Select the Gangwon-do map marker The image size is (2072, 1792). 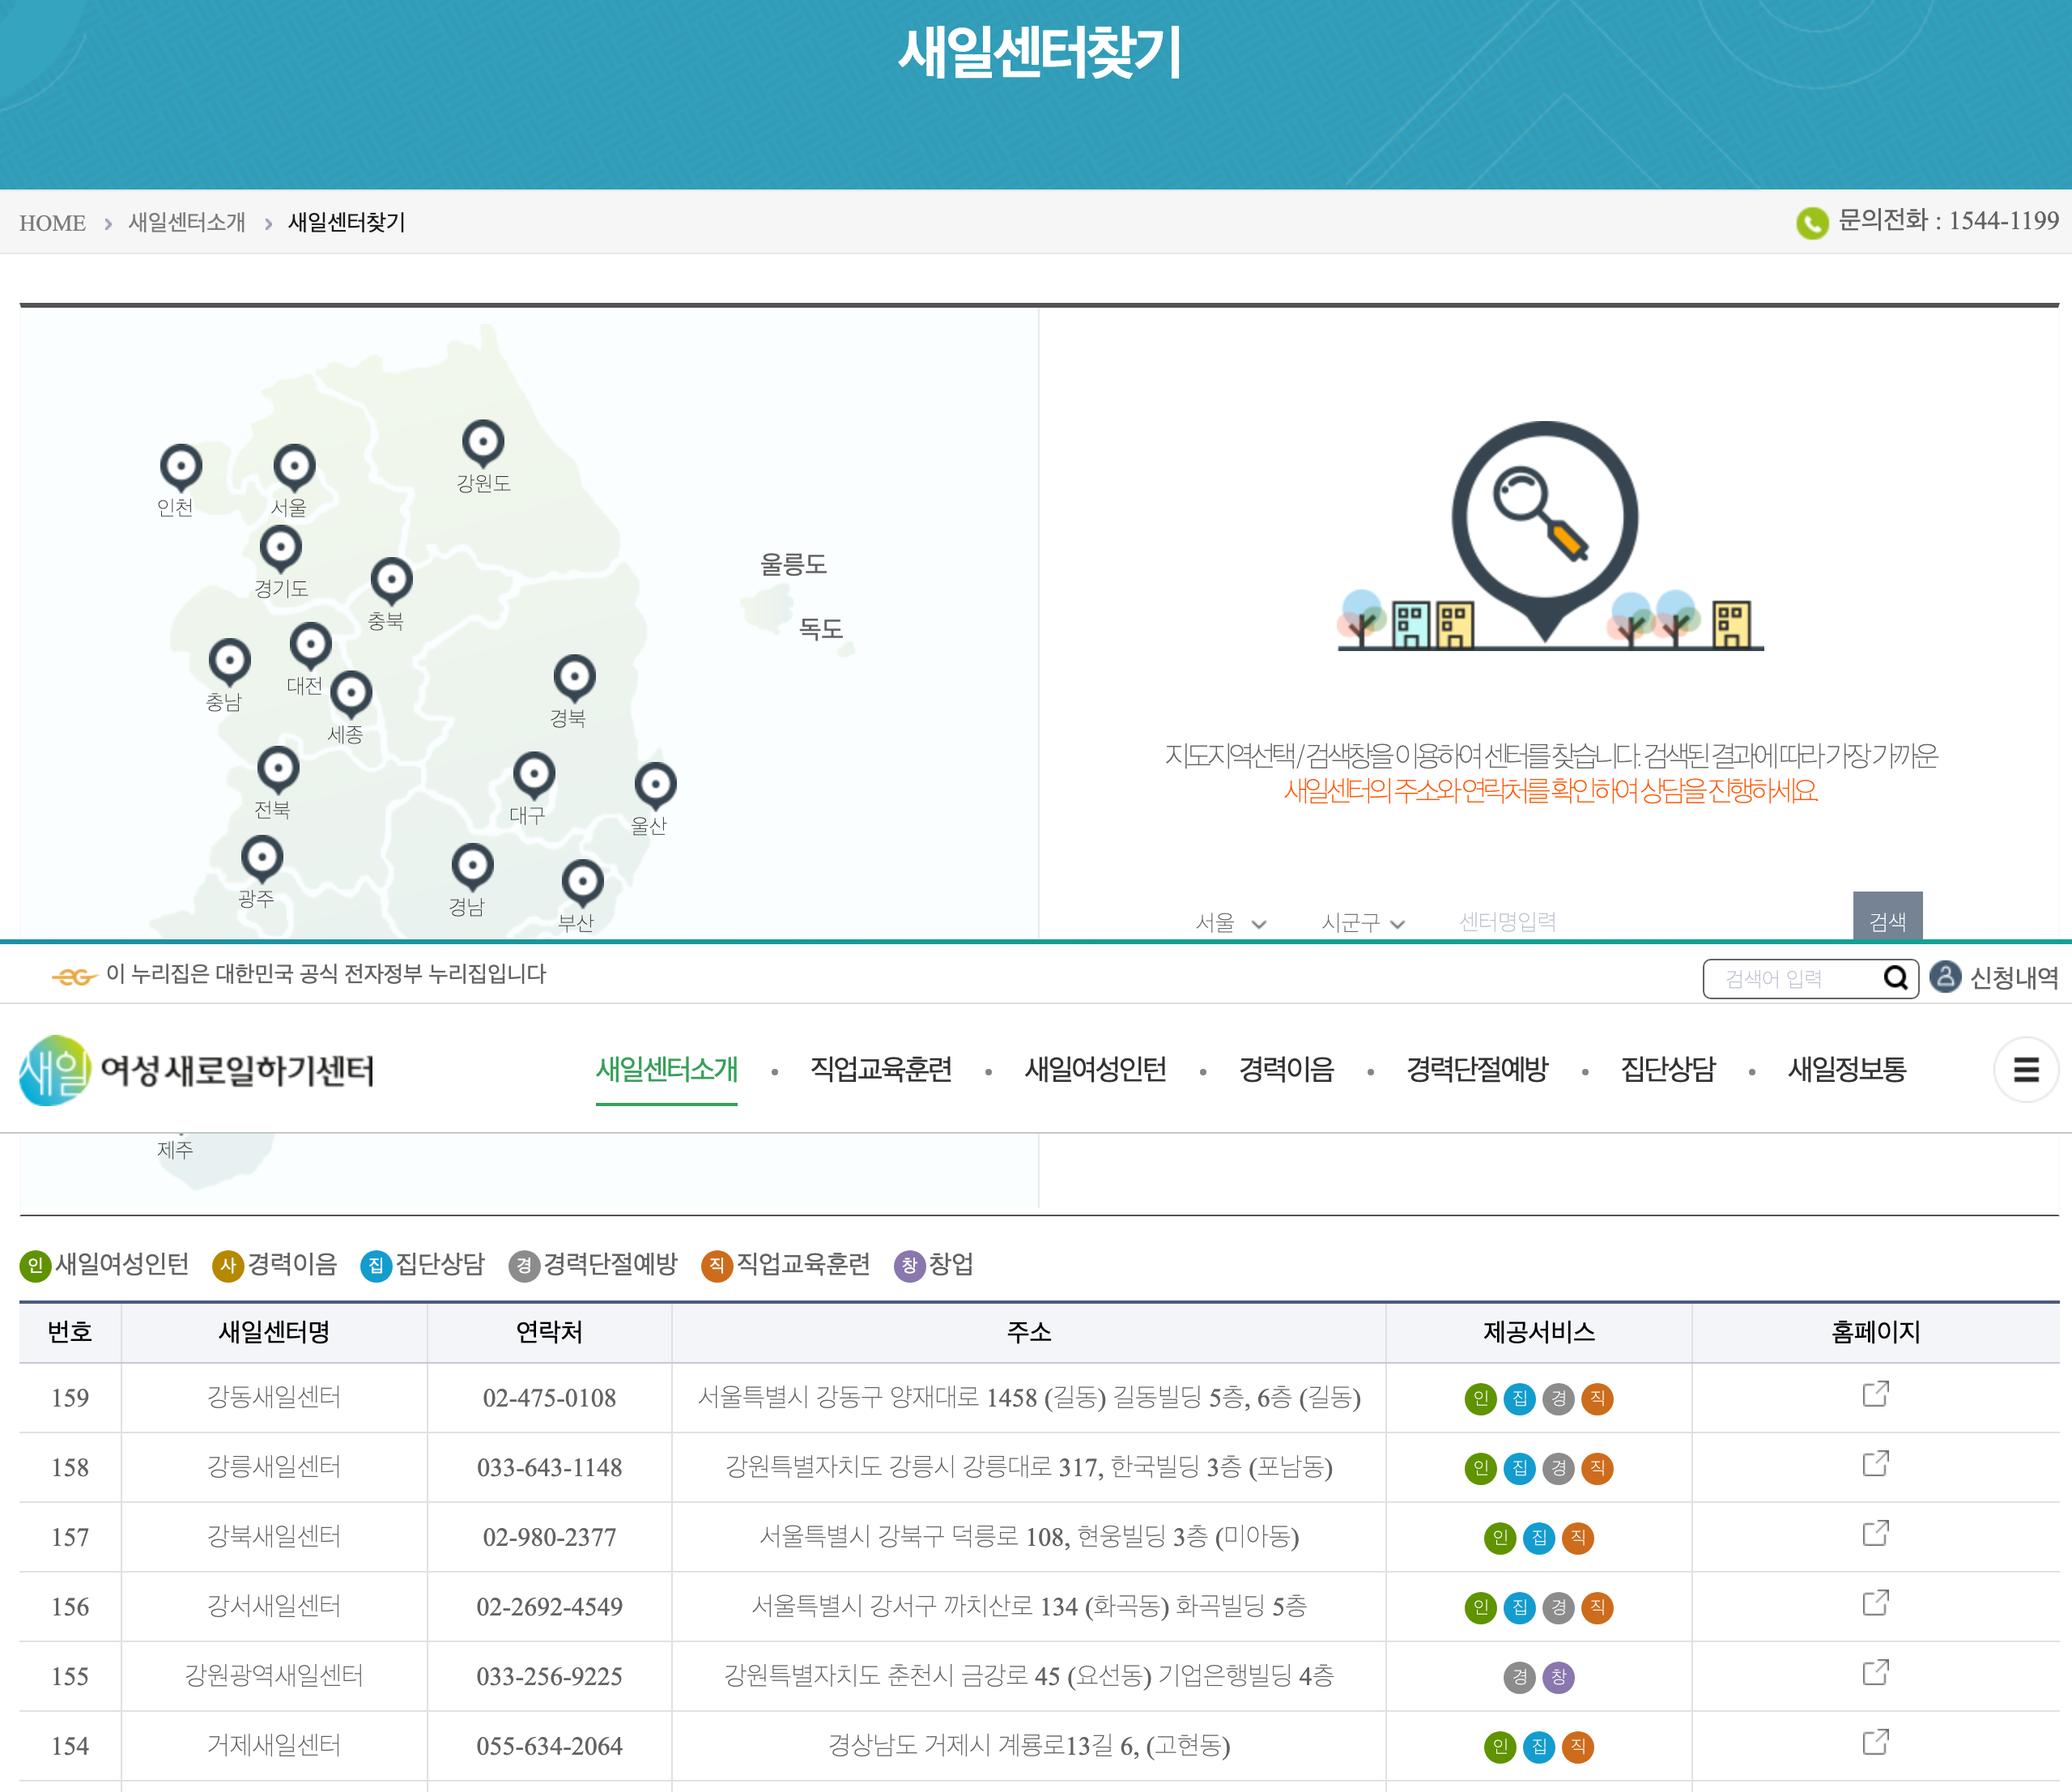(483, 442)
